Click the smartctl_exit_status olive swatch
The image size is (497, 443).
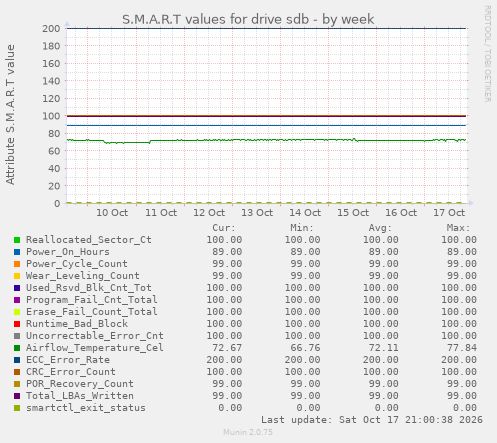pos(17,408)
